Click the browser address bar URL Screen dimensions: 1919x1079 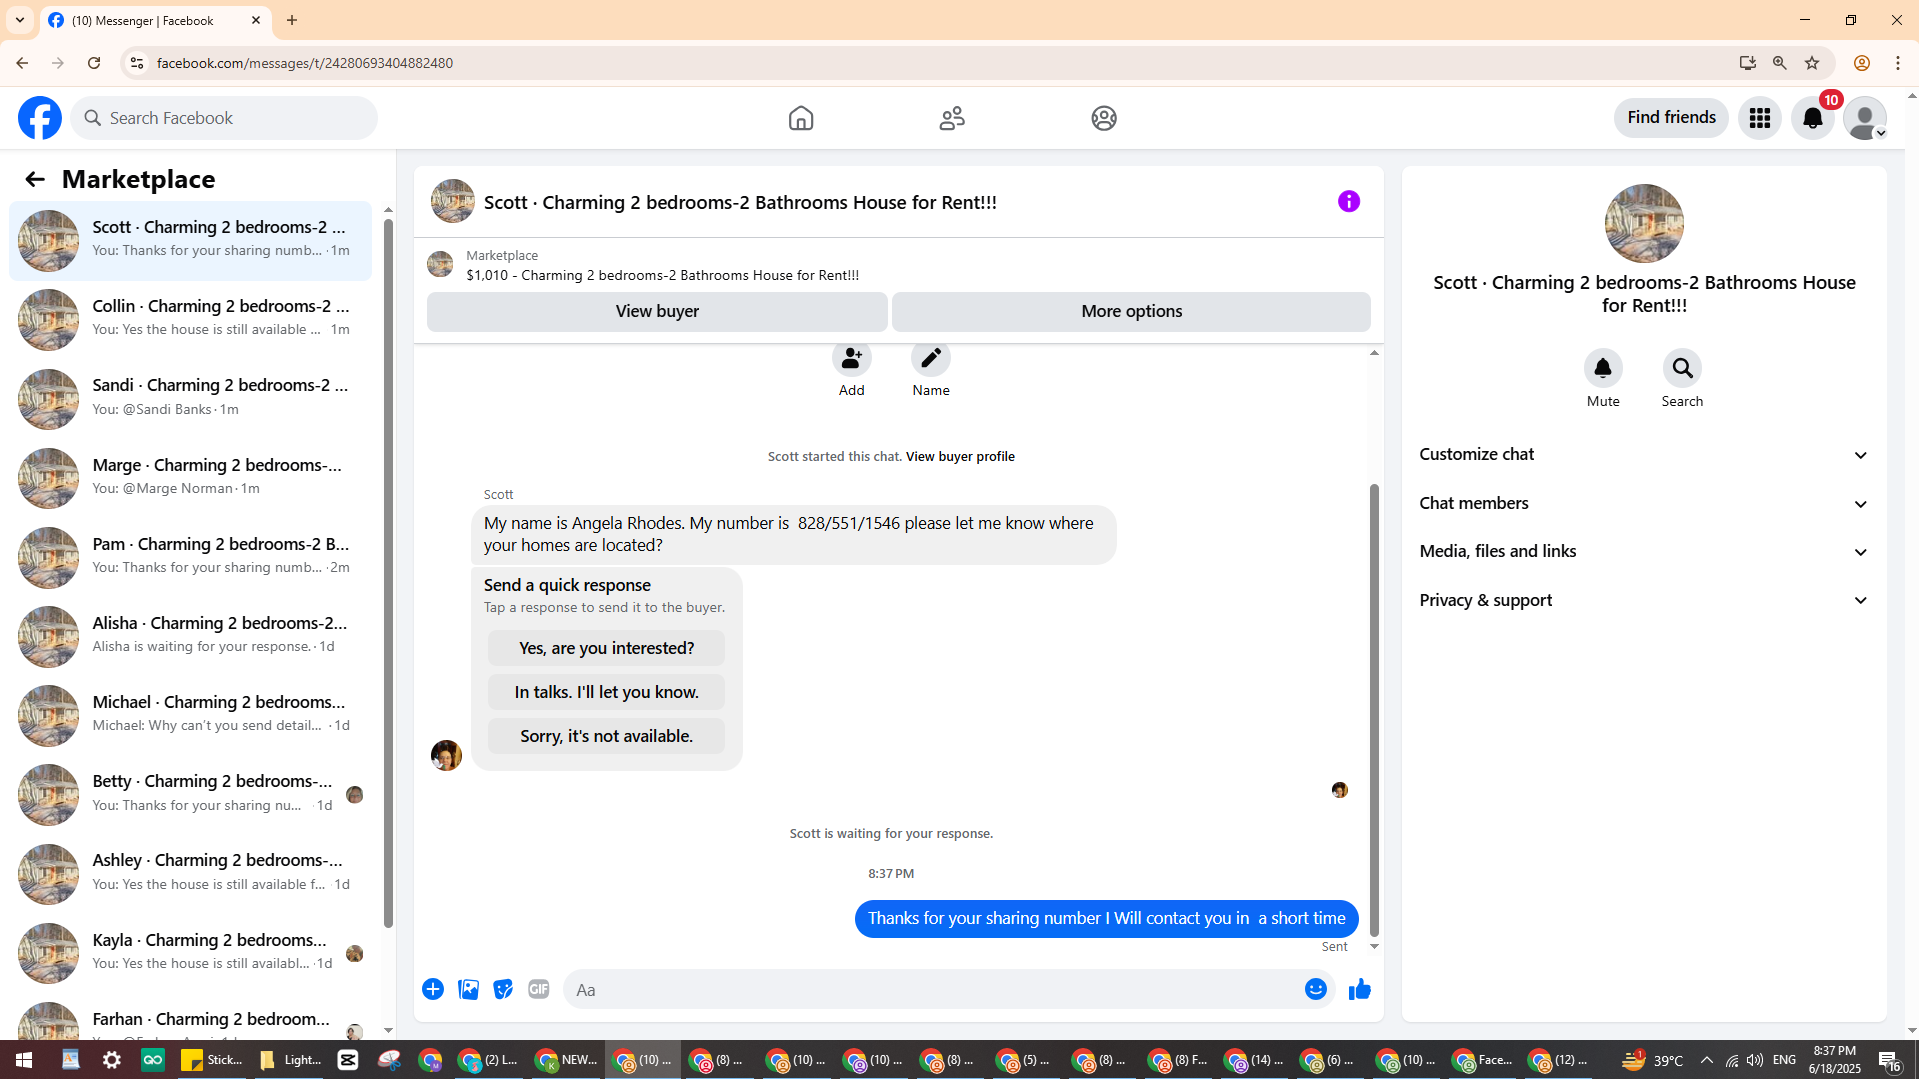coord(305,63)
